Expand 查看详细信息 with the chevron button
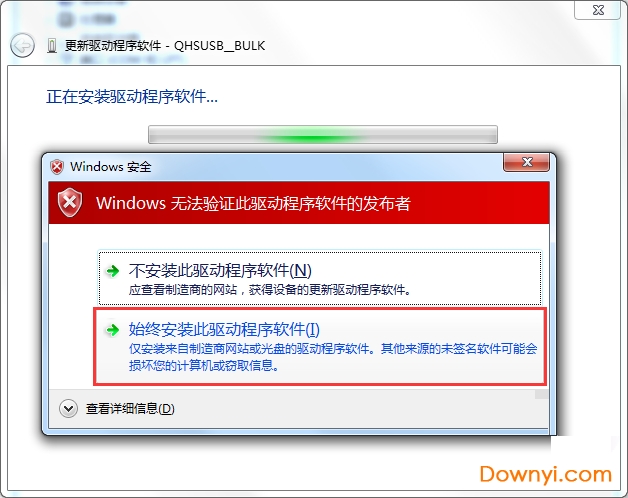The image size is (628, 498). pos(68,409)
